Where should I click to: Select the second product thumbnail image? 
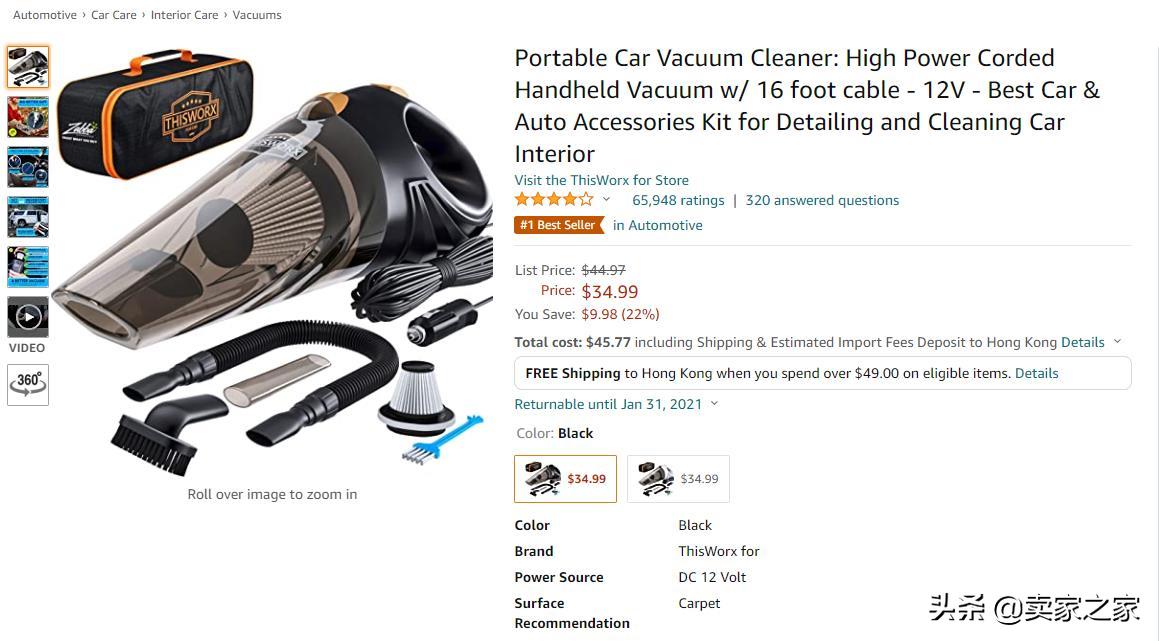coord(28,117)
